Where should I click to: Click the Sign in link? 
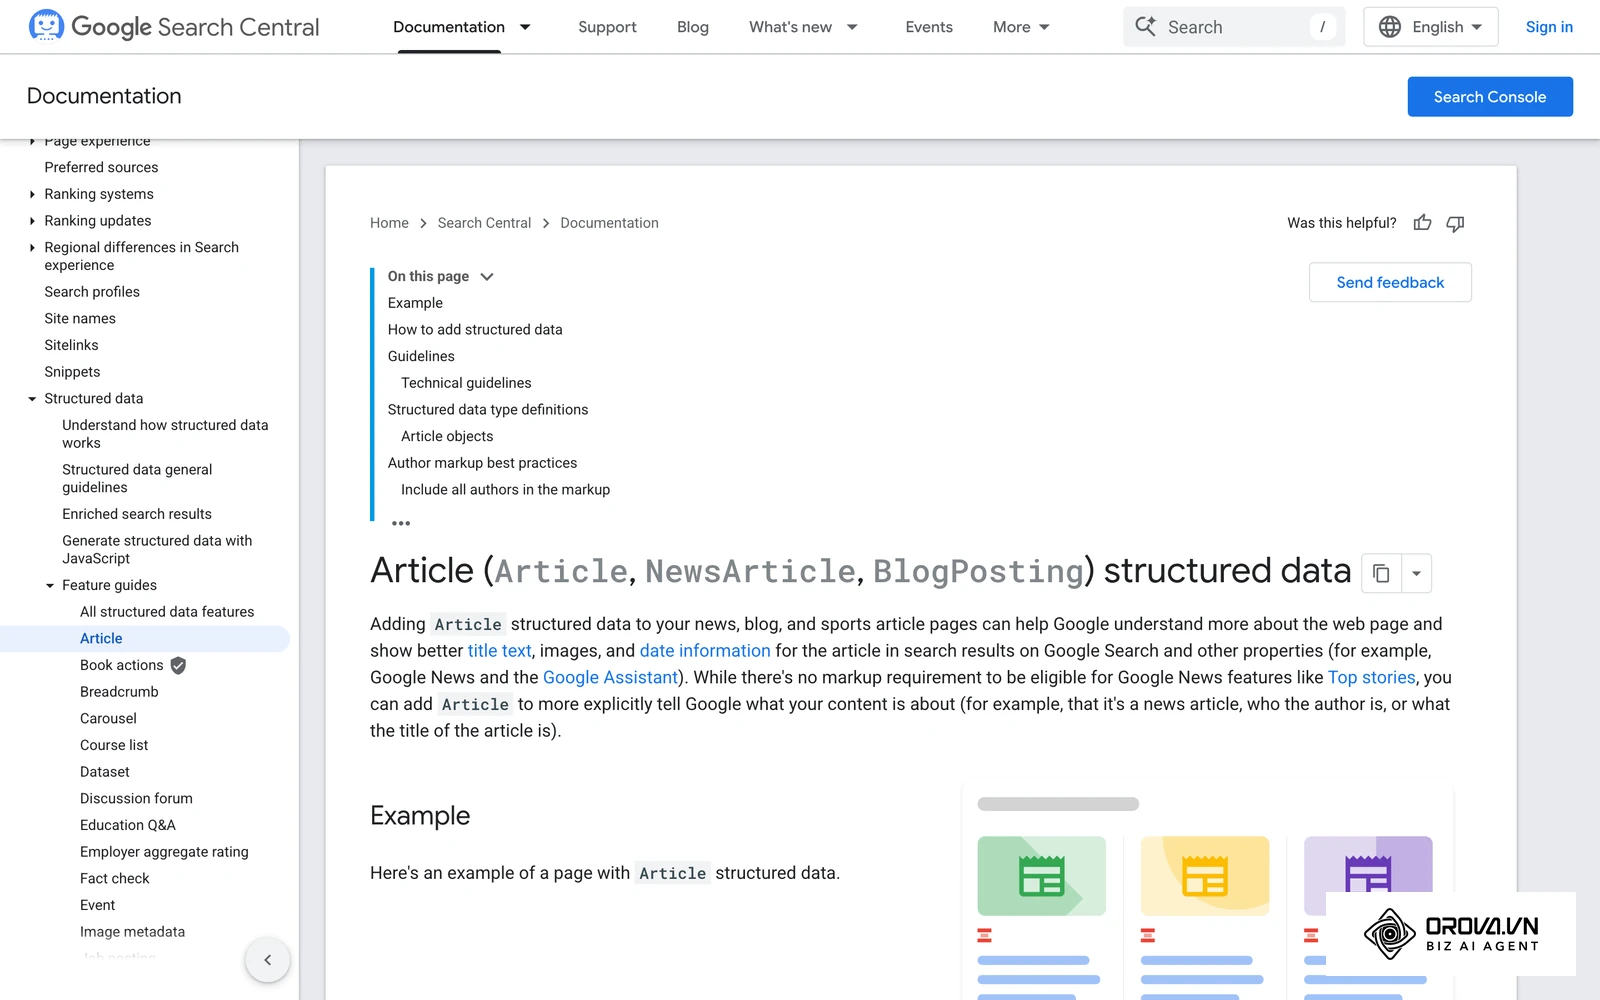coord(1549,27)
